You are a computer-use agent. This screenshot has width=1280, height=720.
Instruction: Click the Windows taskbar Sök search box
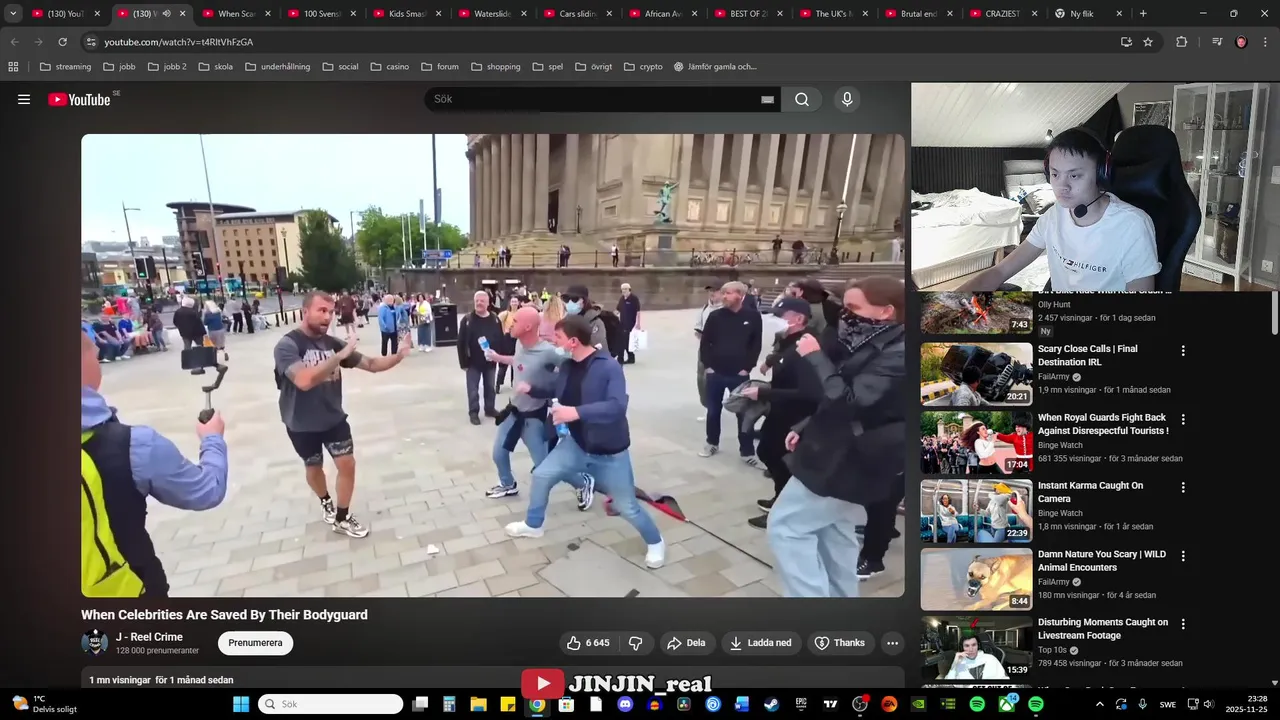click(331, 704)
